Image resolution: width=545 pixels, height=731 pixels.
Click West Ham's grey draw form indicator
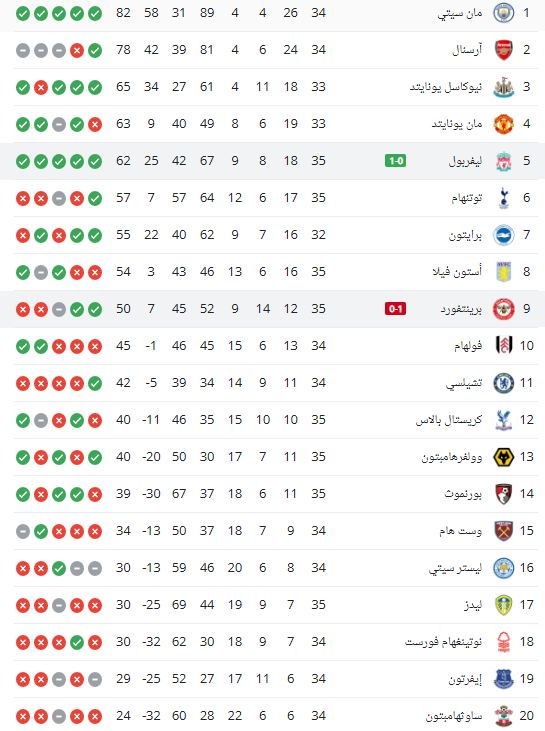point(23,531)
